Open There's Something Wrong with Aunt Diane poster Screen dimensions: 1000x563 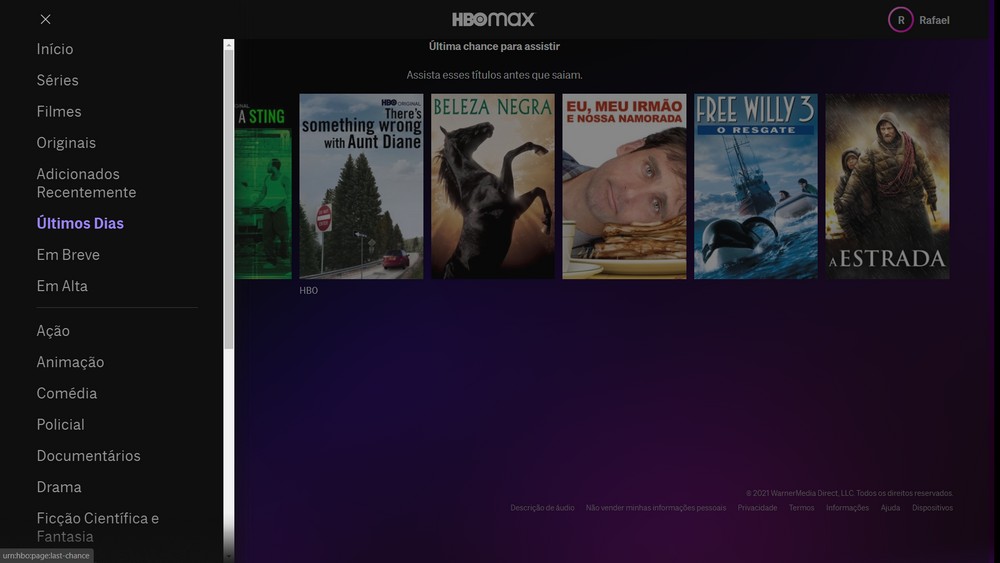(361, 186)
